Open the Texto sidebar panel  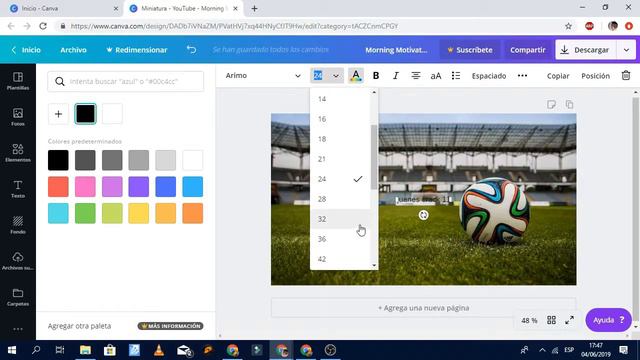point(18,189)
